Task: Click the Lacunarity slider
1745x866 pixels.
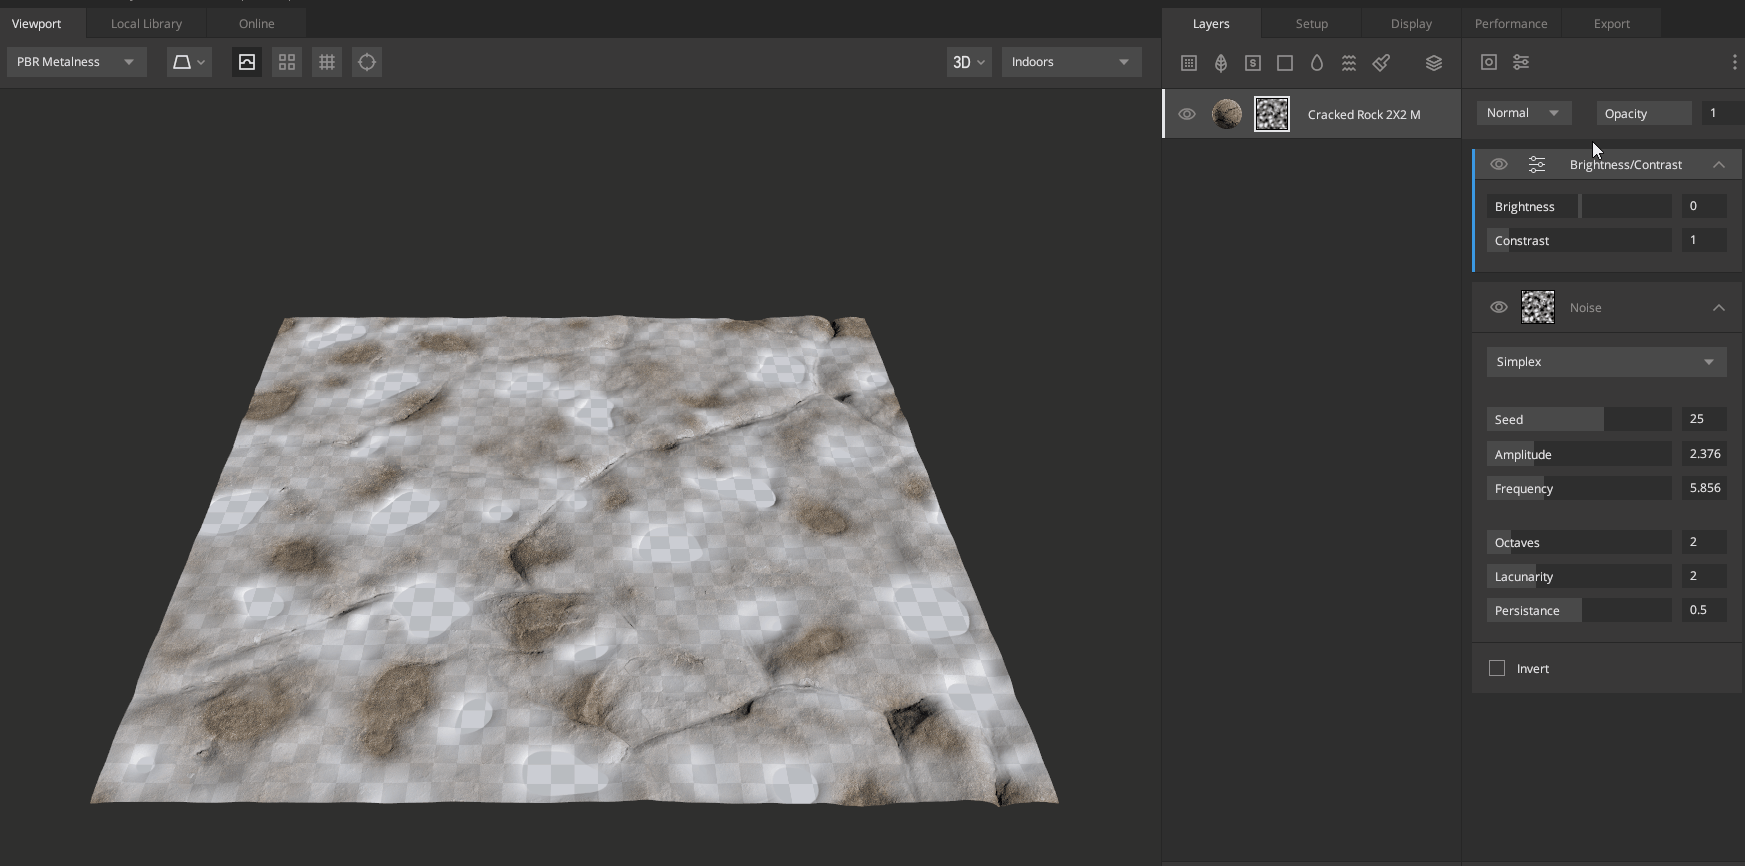Action: (x=1579, y=576)
